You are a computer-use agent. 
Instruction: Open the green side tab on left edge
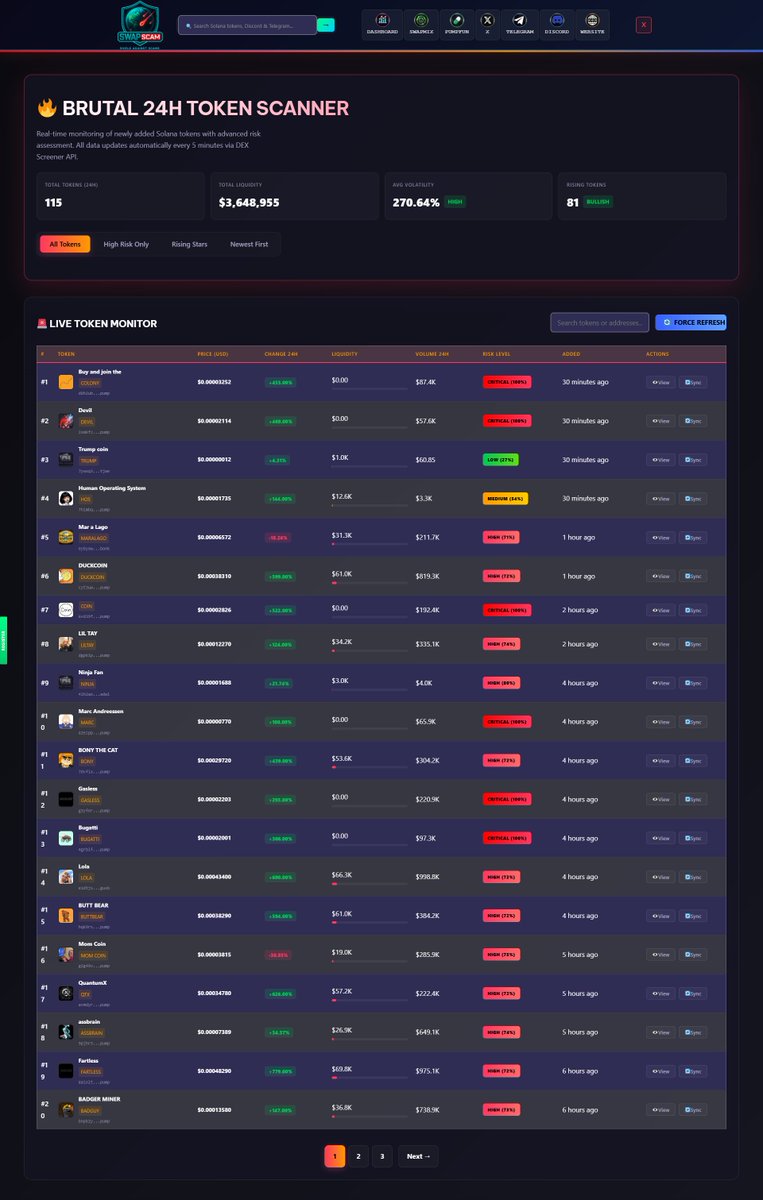coord(3,640)
